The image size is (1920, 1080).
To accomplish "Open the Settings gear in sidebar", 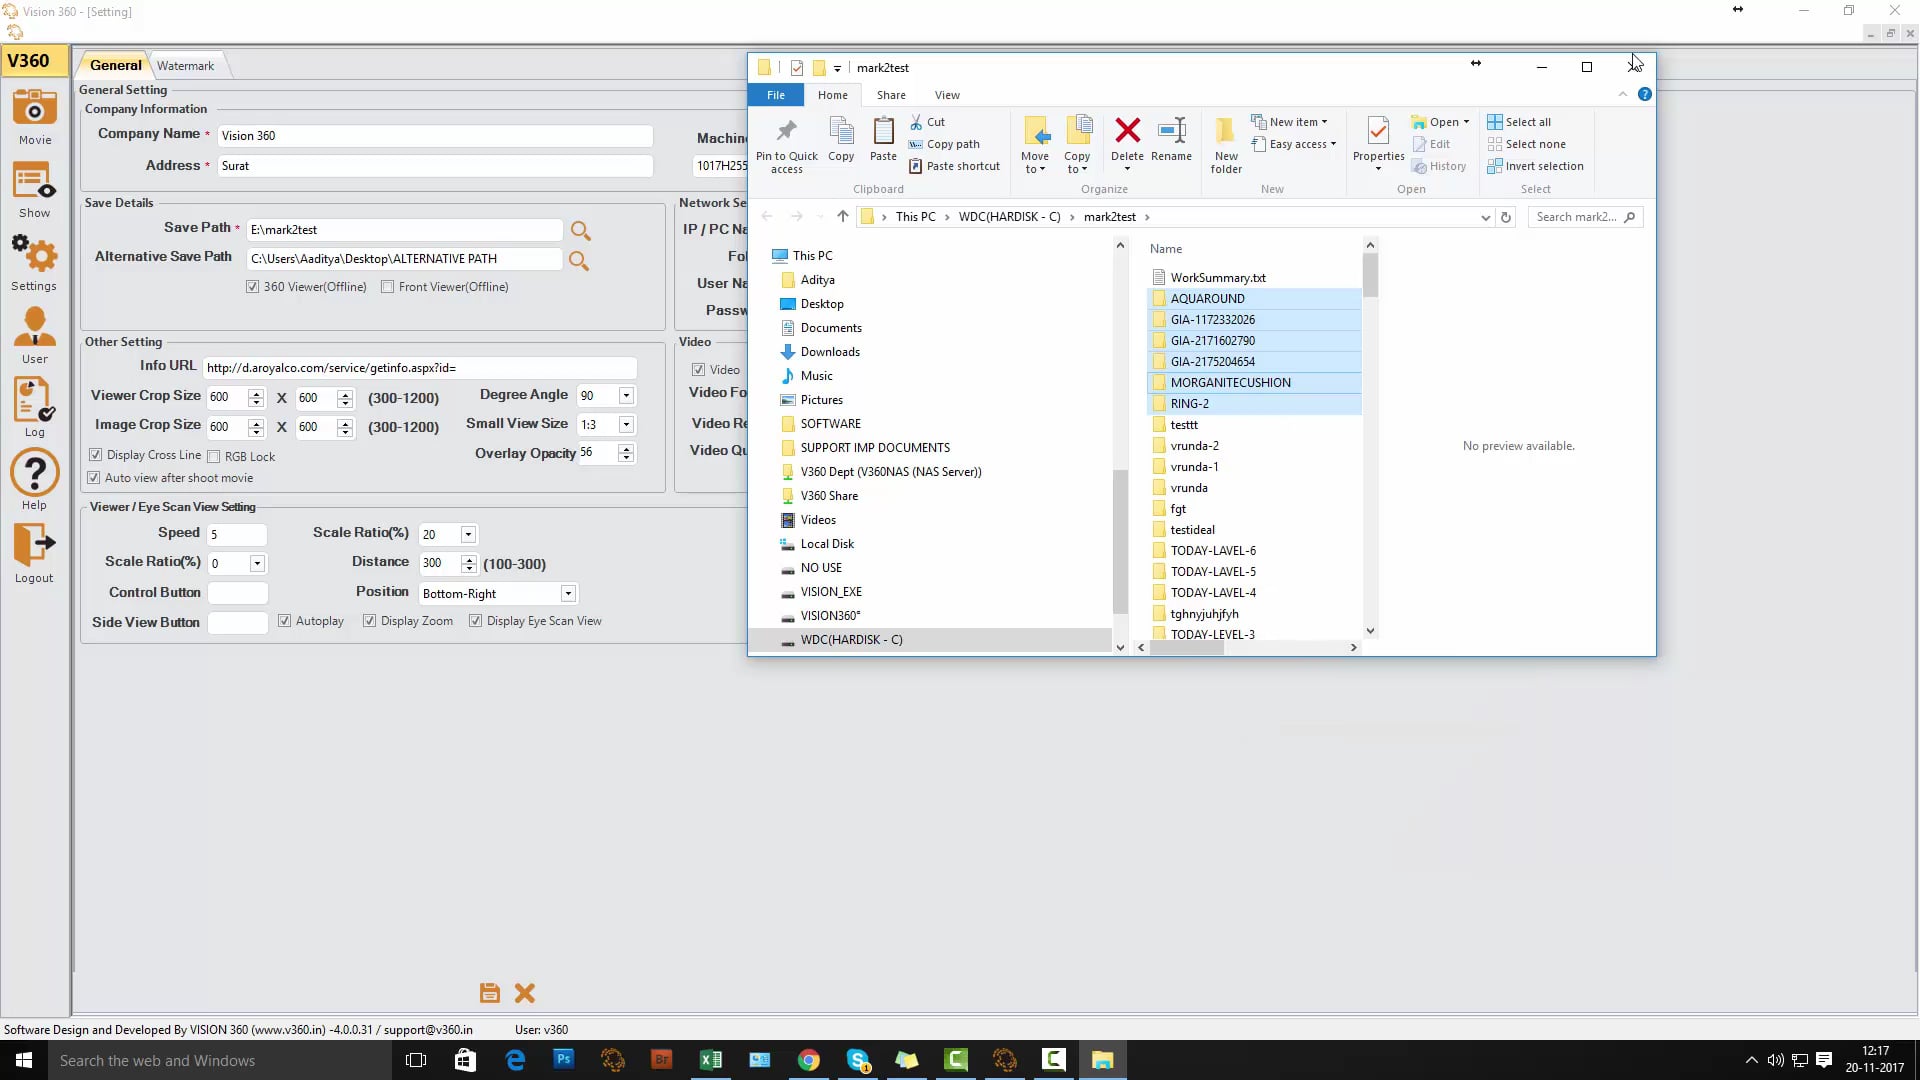I will [x=34, y=263].
